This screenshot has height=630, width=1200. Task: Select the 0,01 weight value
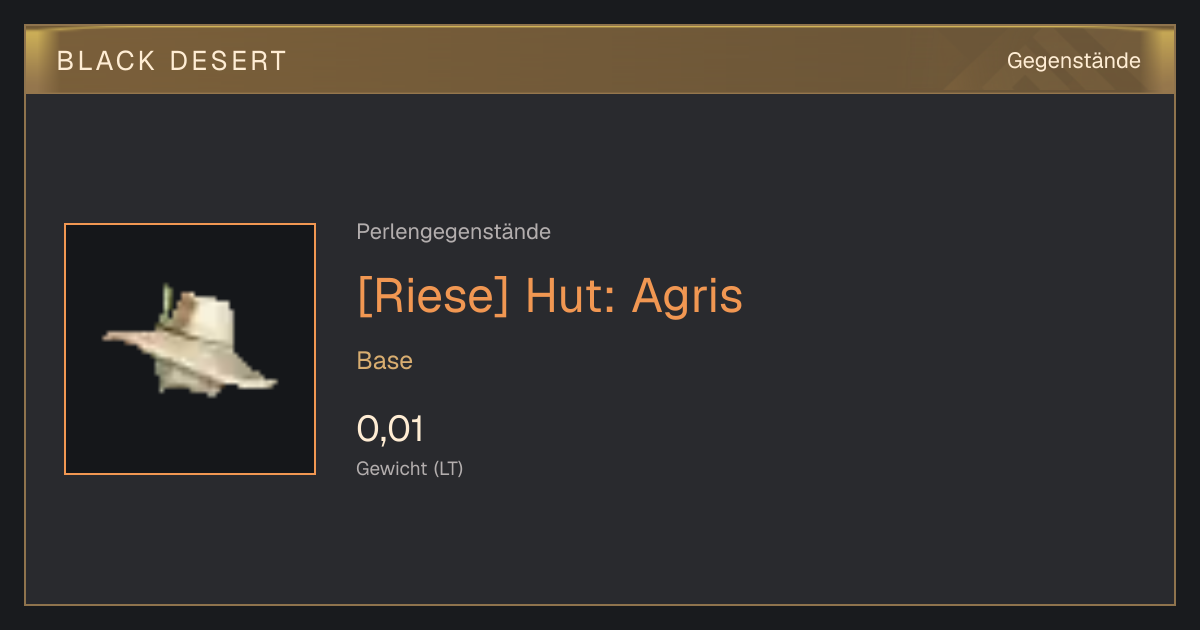pos(390,429)
